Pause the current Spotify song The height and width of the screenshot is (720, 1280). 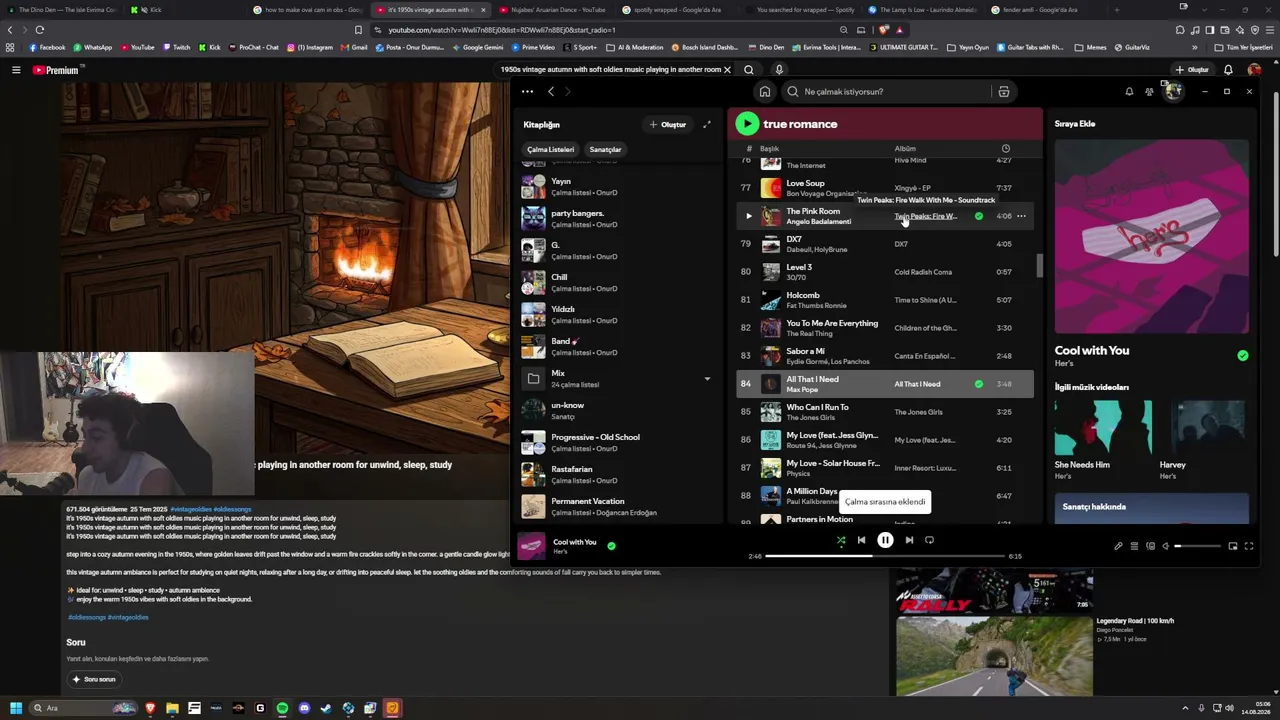pos(885,540)
